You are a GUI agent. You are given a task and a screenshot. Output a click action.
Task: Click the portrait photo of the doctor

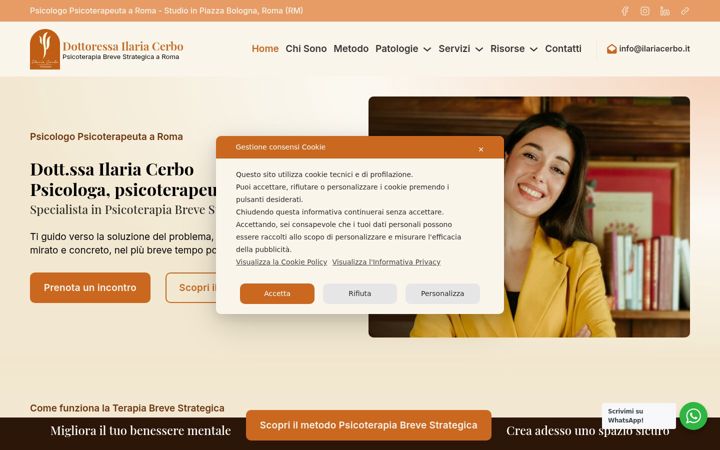tap(596, 217)
